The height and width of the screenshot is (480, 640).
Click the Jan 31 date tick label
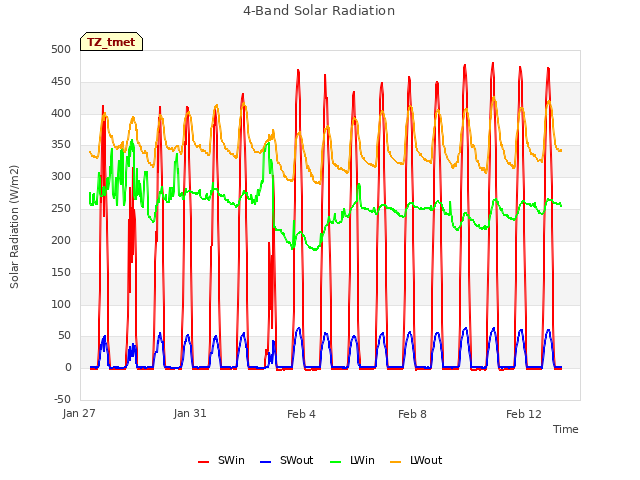click(190, 413)
